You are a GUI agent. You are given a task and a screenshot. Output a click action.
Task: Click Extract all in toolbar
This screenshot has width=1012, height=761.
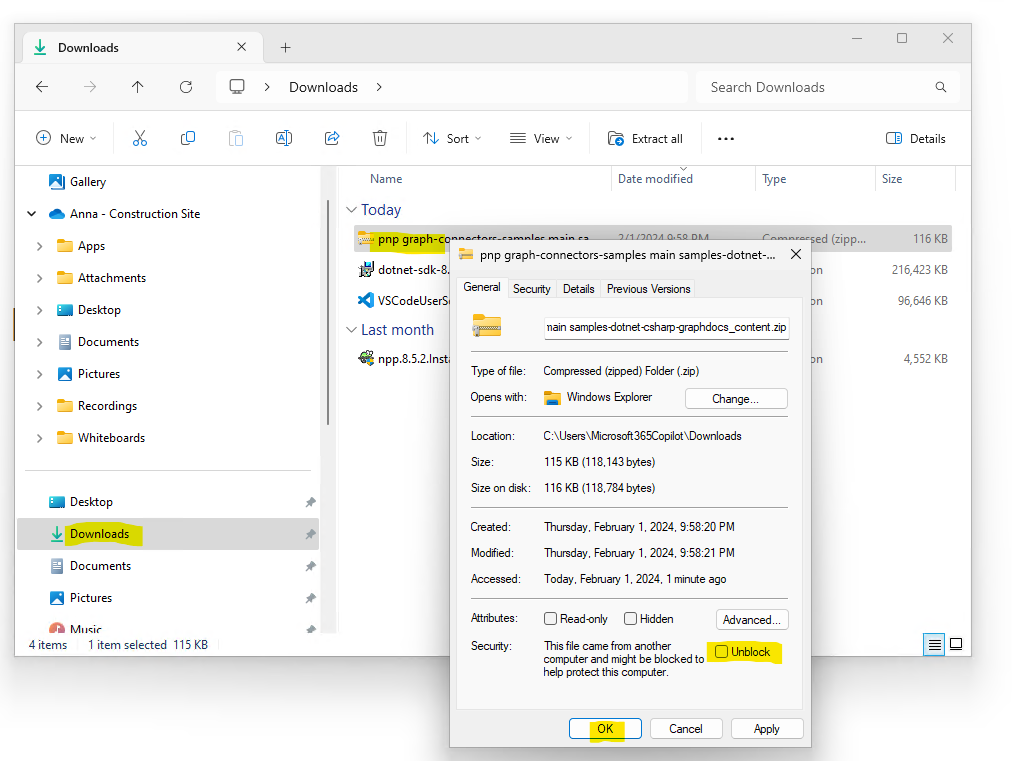[x=645, y=138]
